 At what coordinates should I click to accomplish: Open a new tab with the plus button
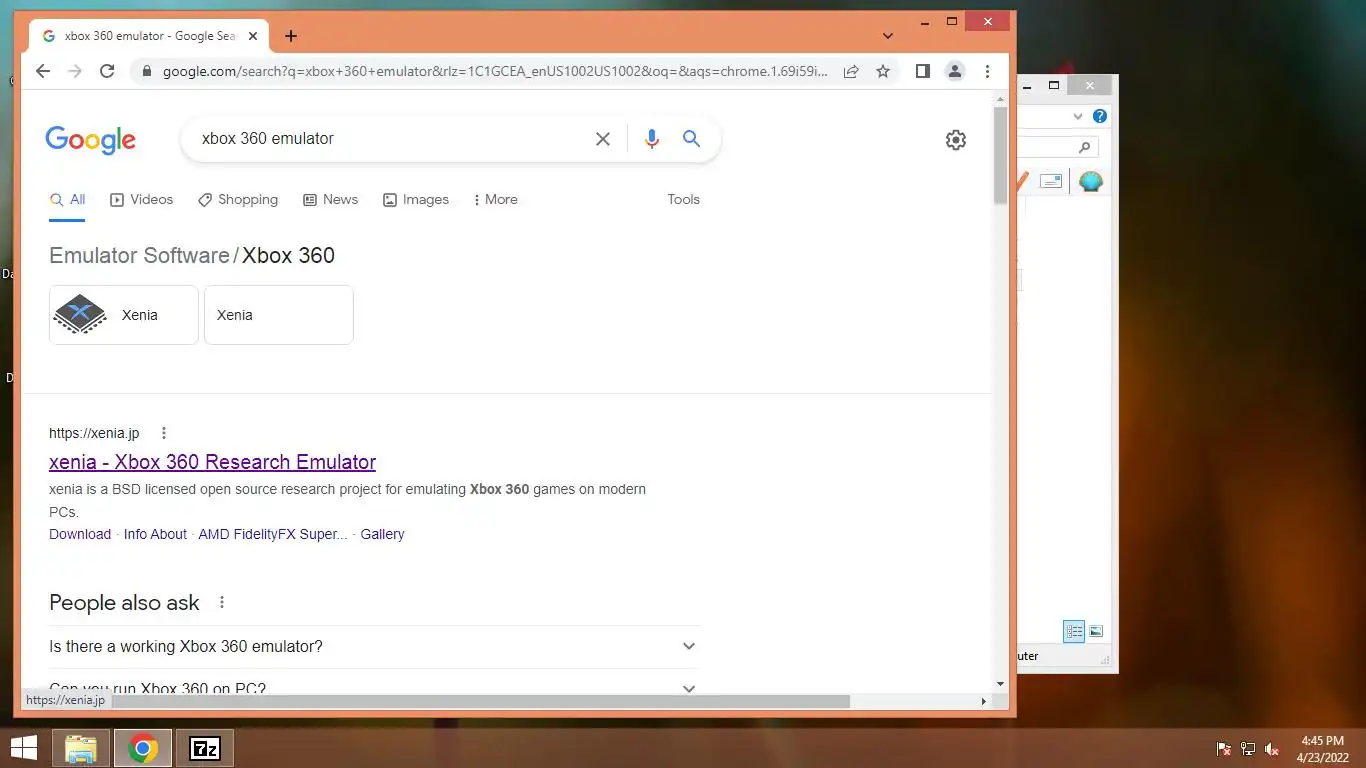(x=291, y=36)
